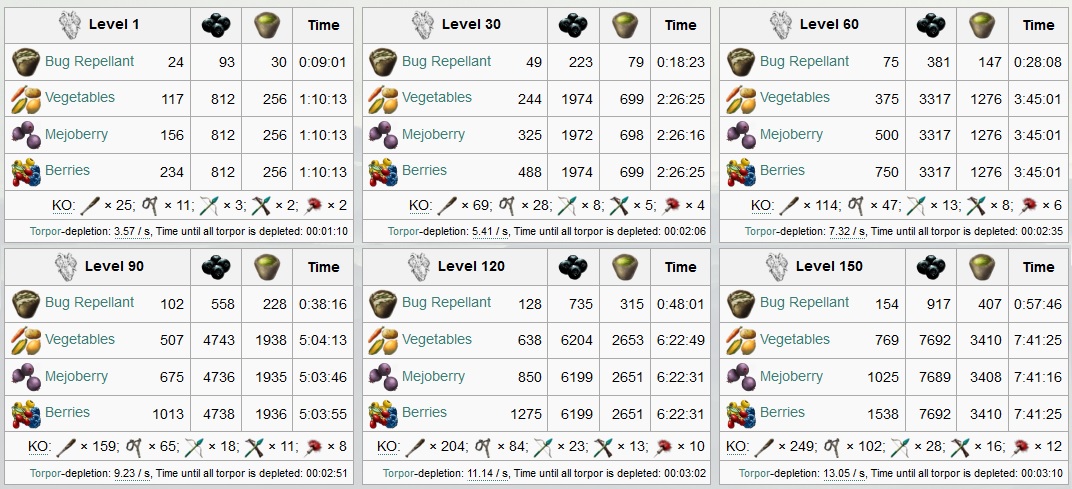Click the Berries icon in Level 150 table
The width and height of the screenshot is (1072, 489).
(x=741, y=413)
